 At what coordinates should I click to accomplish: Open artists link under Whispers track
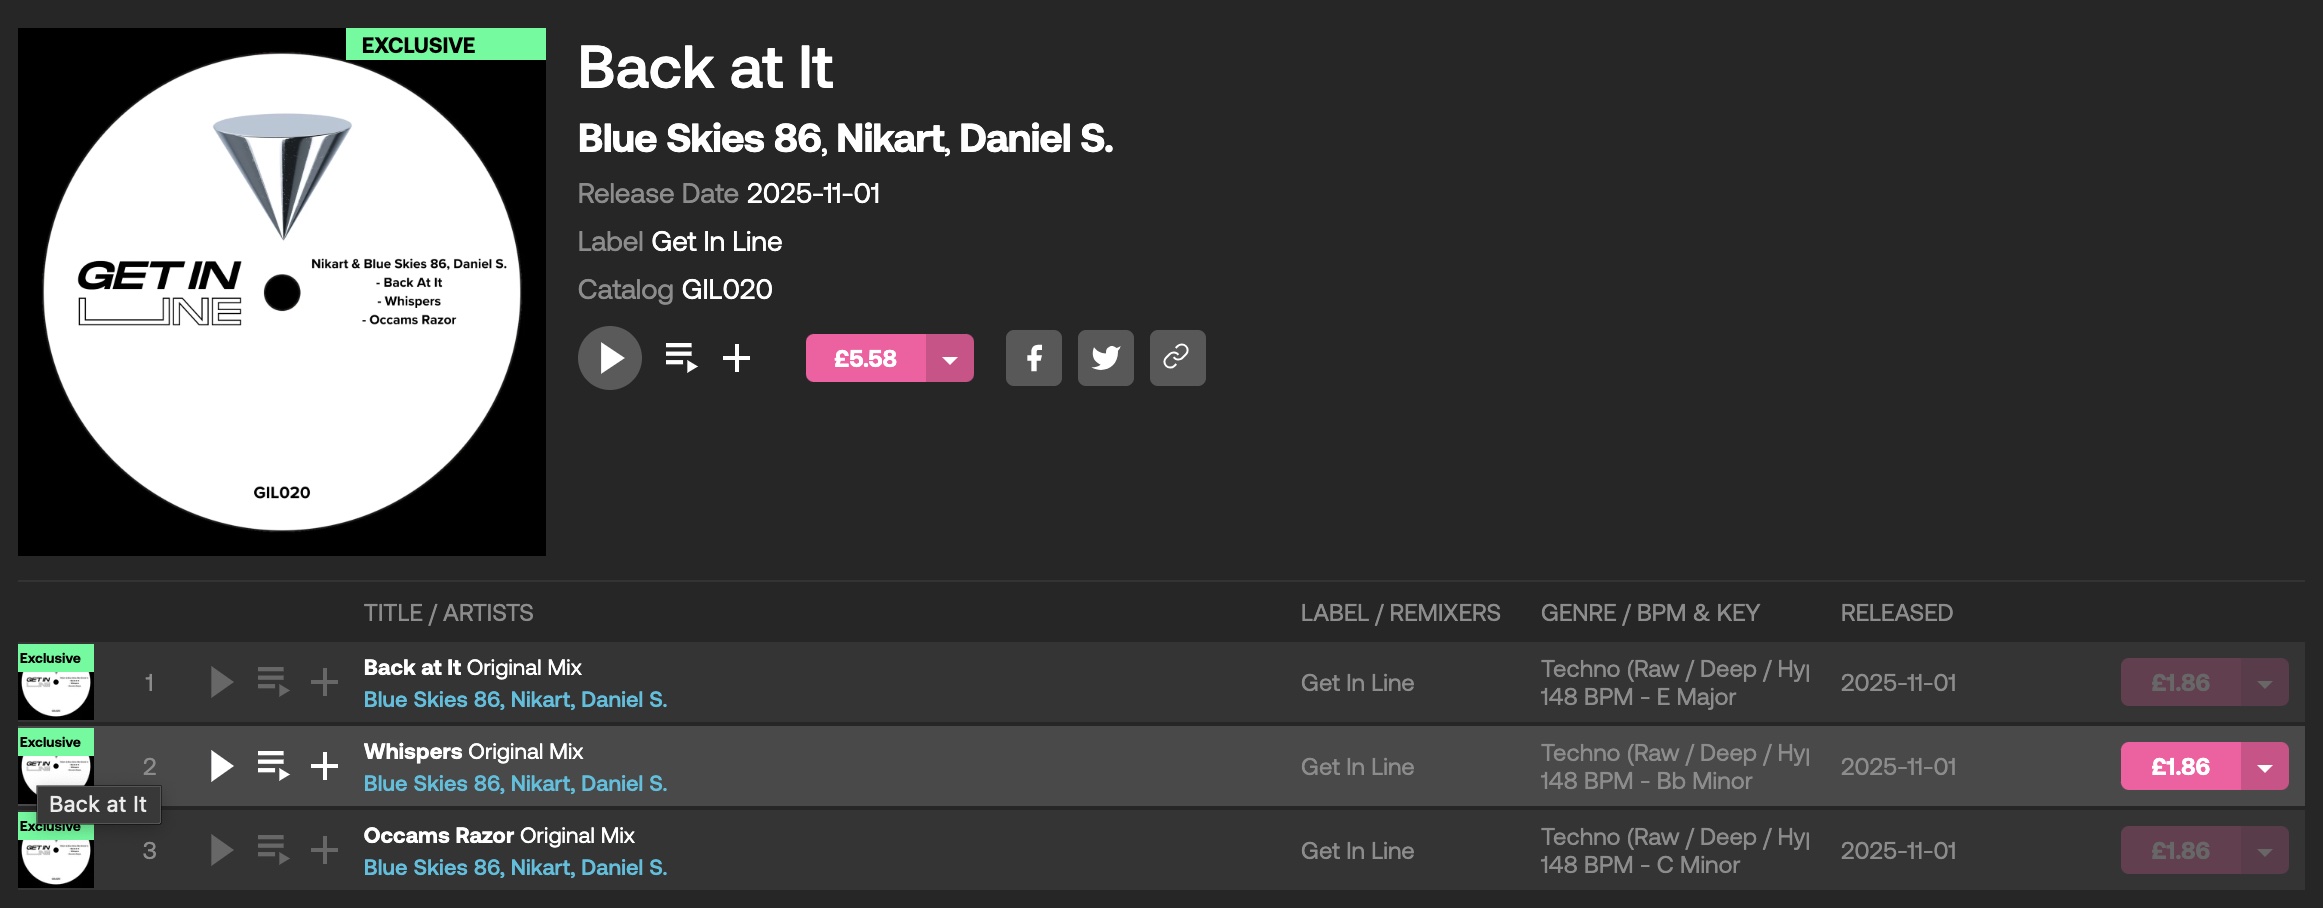coord(514,783)
